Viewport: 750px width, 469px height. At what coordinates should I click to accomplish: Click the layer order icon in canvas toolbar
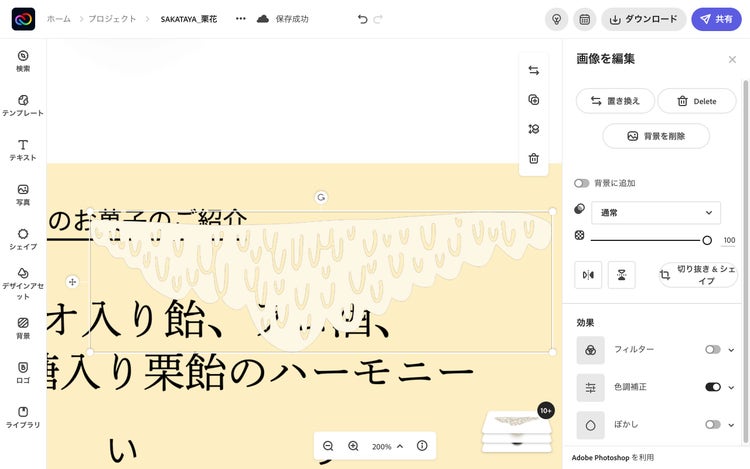pyautogui.click(x=534, y=129)
